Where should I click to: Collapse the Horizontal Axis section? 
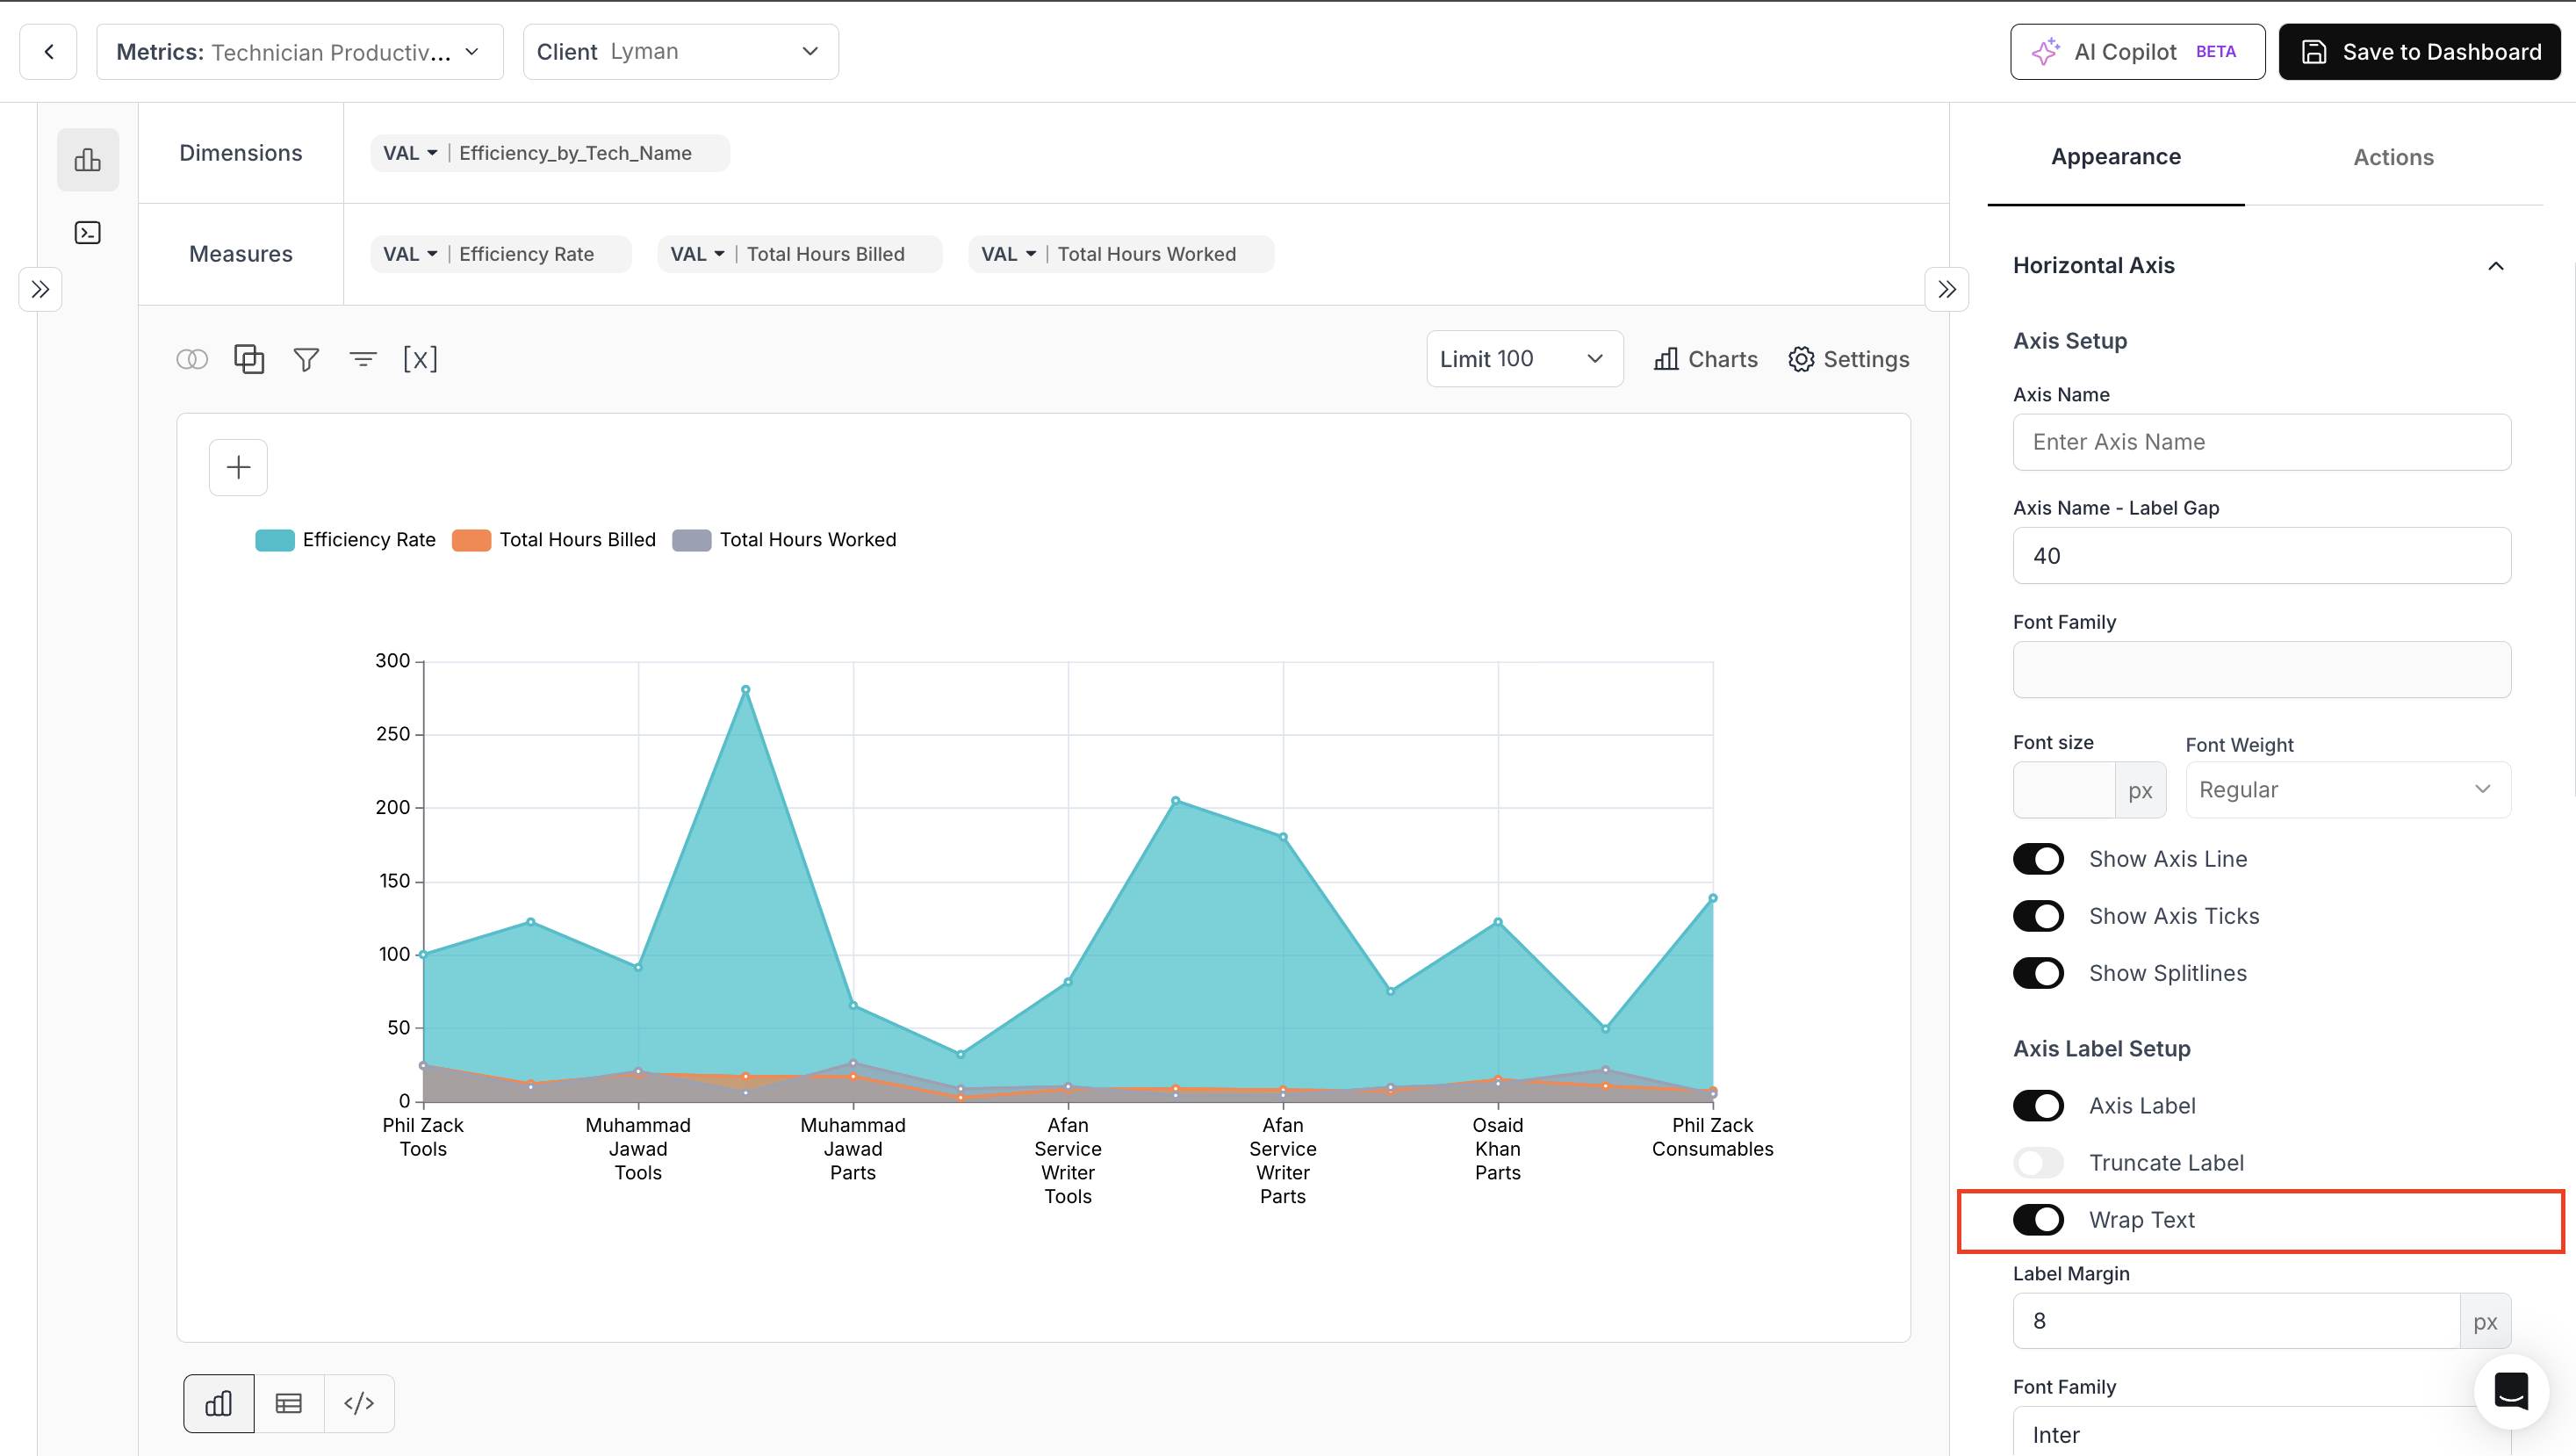pyautogui.click(x=2496, y=266)
